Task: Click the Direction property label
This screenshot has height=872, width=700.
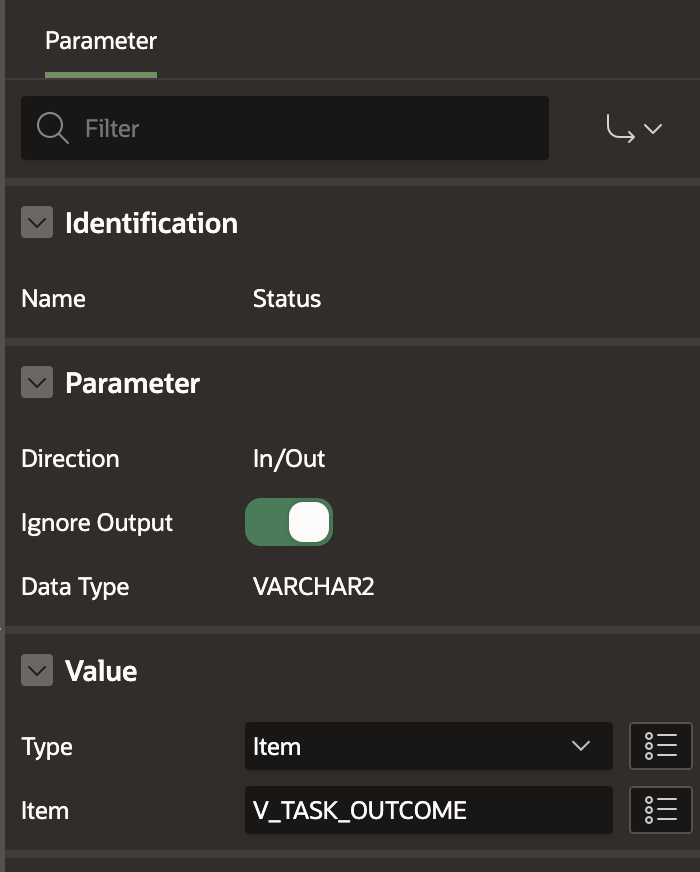Action: pyautogui.click(x=70, y=459)
